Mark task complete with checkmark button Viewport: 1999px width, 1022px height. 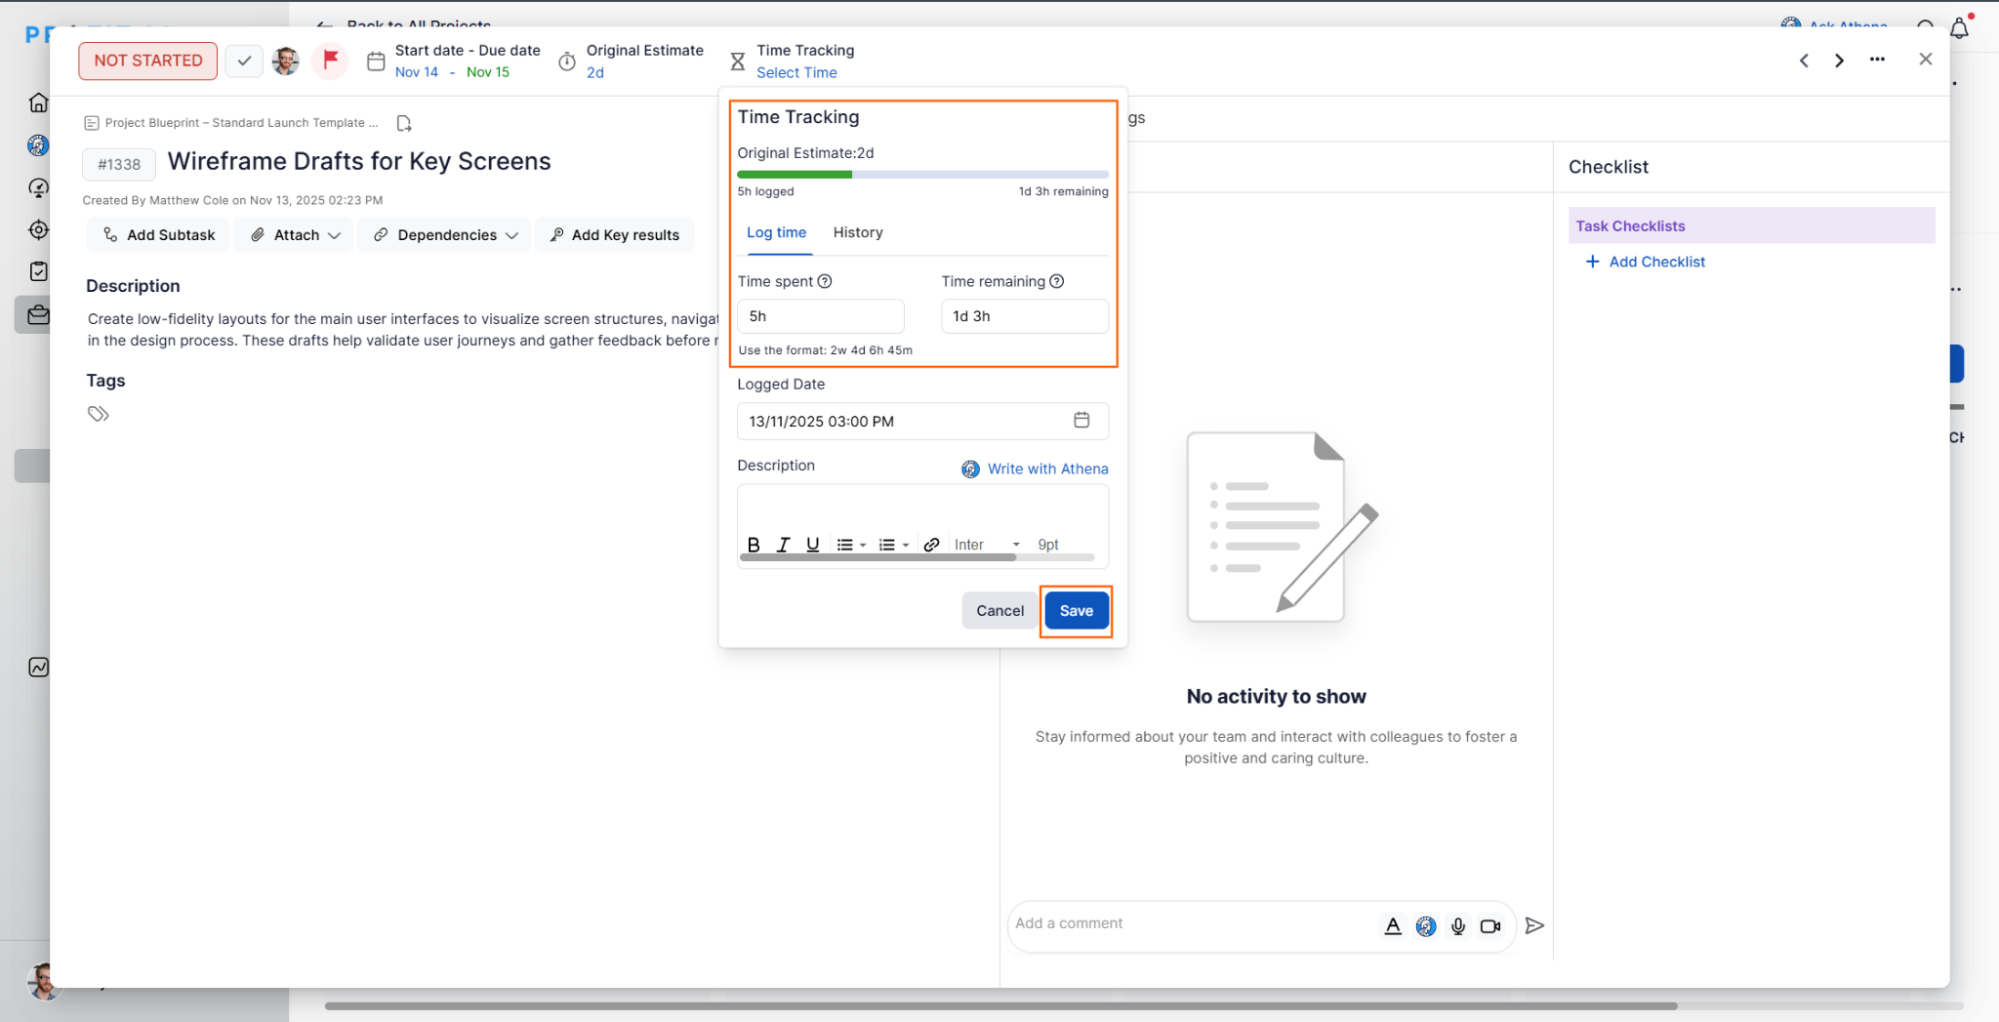click(244, 61)
